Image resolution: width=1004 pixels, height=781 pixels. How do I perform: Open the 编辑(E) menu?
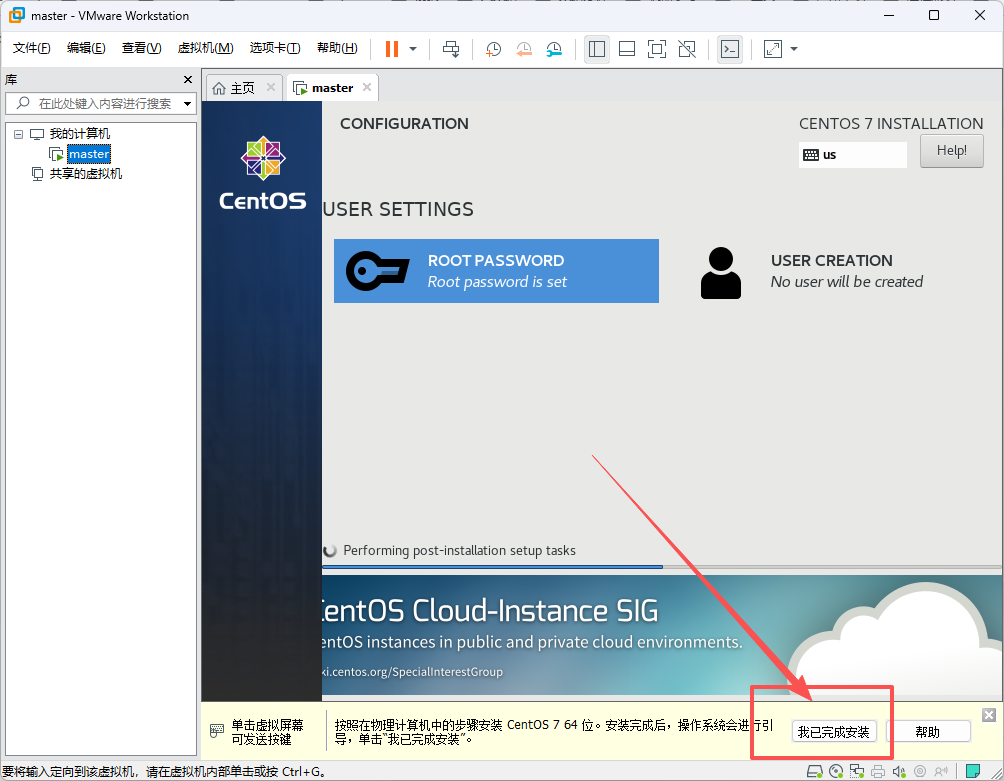point(86,48)
